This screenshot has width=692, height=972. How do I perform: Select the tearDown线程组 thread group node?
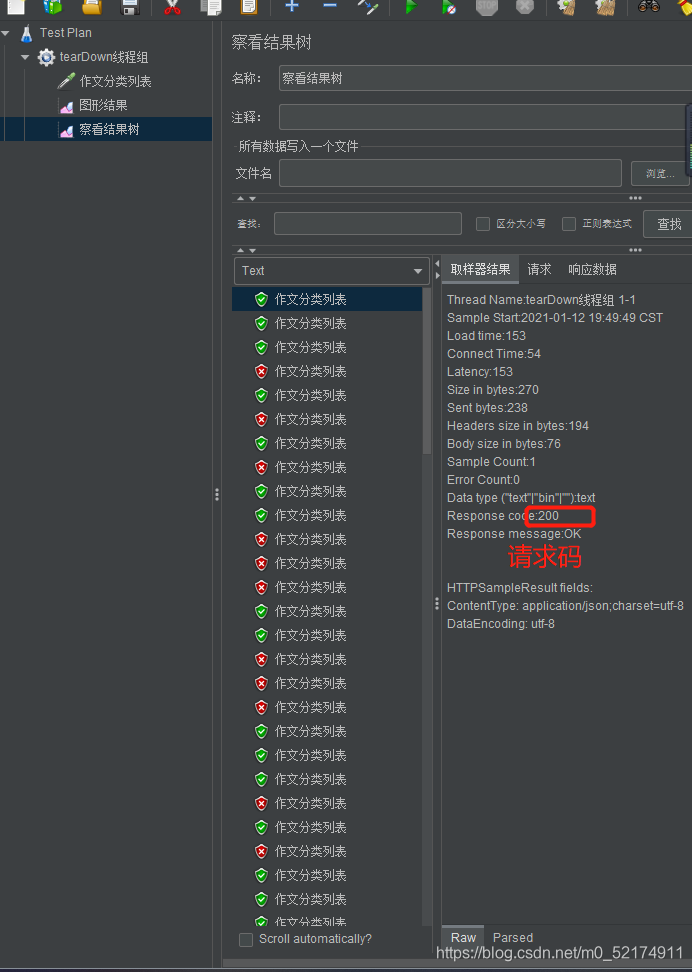point(104,57)
